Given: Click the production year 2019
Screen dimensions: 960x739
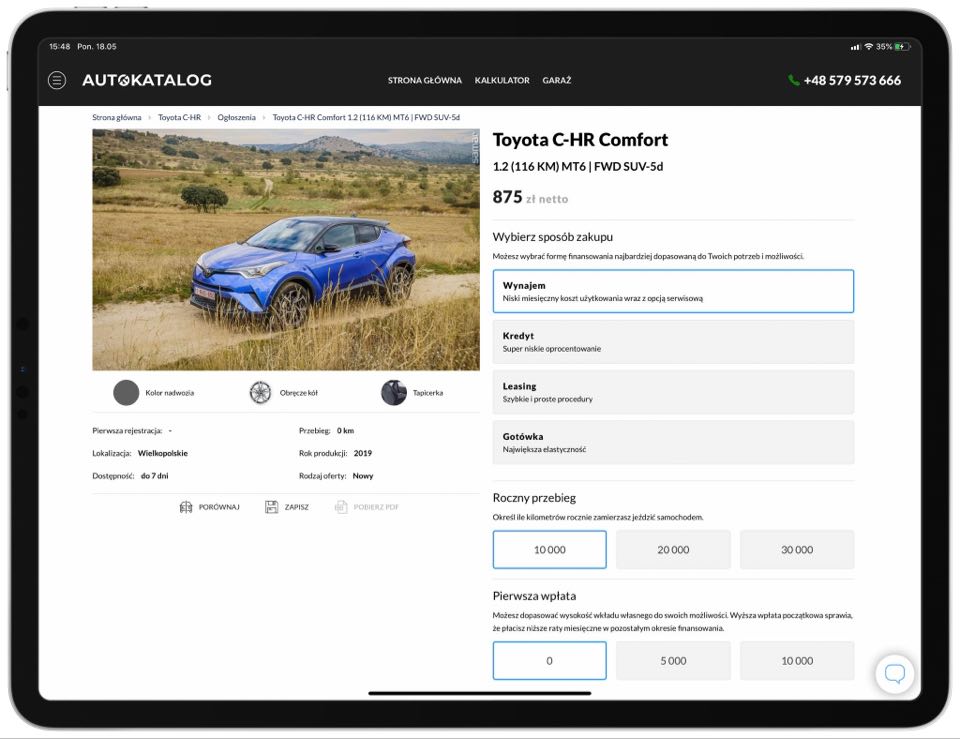Looking at the screenshot, I should pos(363,453).
